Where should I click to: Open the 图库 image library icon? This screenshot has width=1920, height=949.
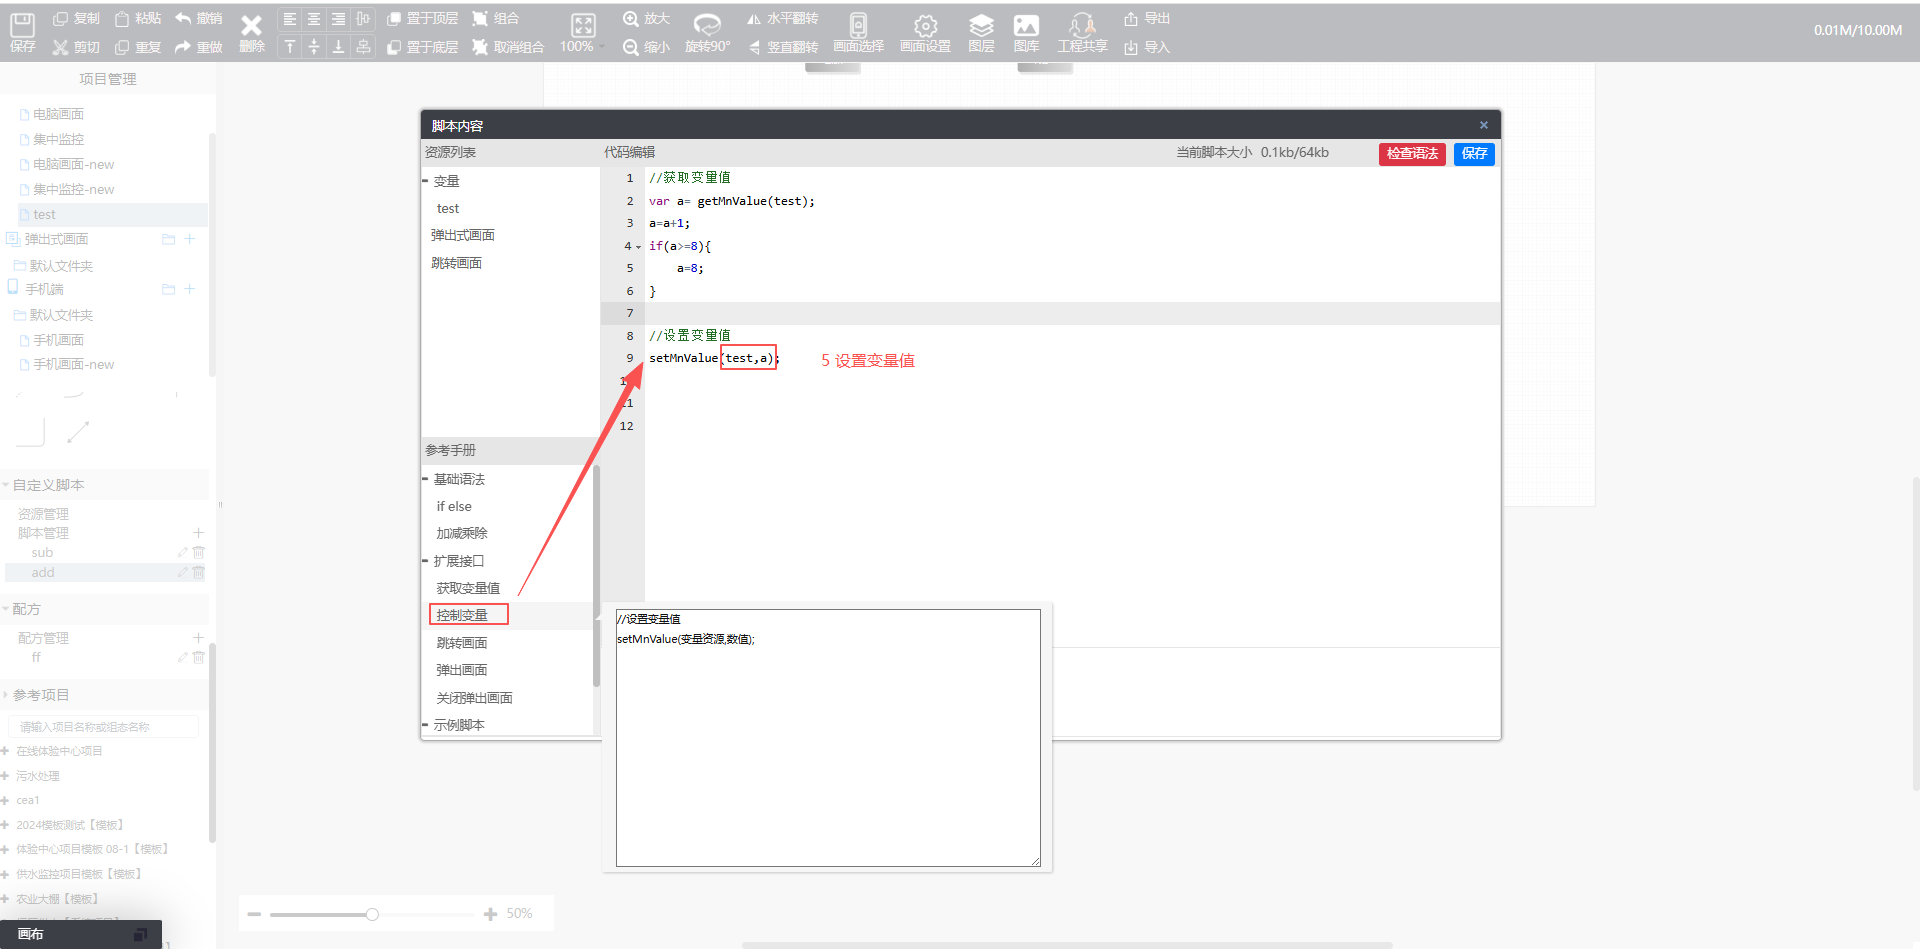(x=1026, y=26)
